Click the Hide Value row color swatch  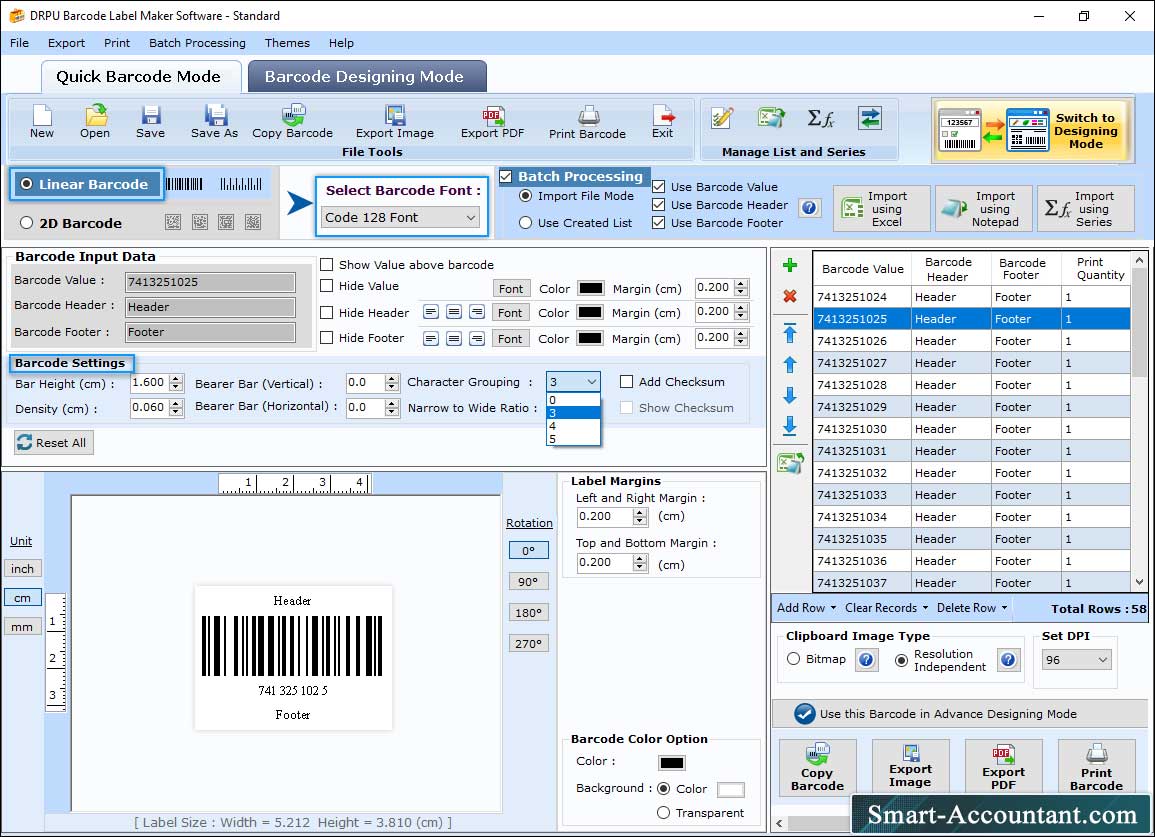[591, 287]
